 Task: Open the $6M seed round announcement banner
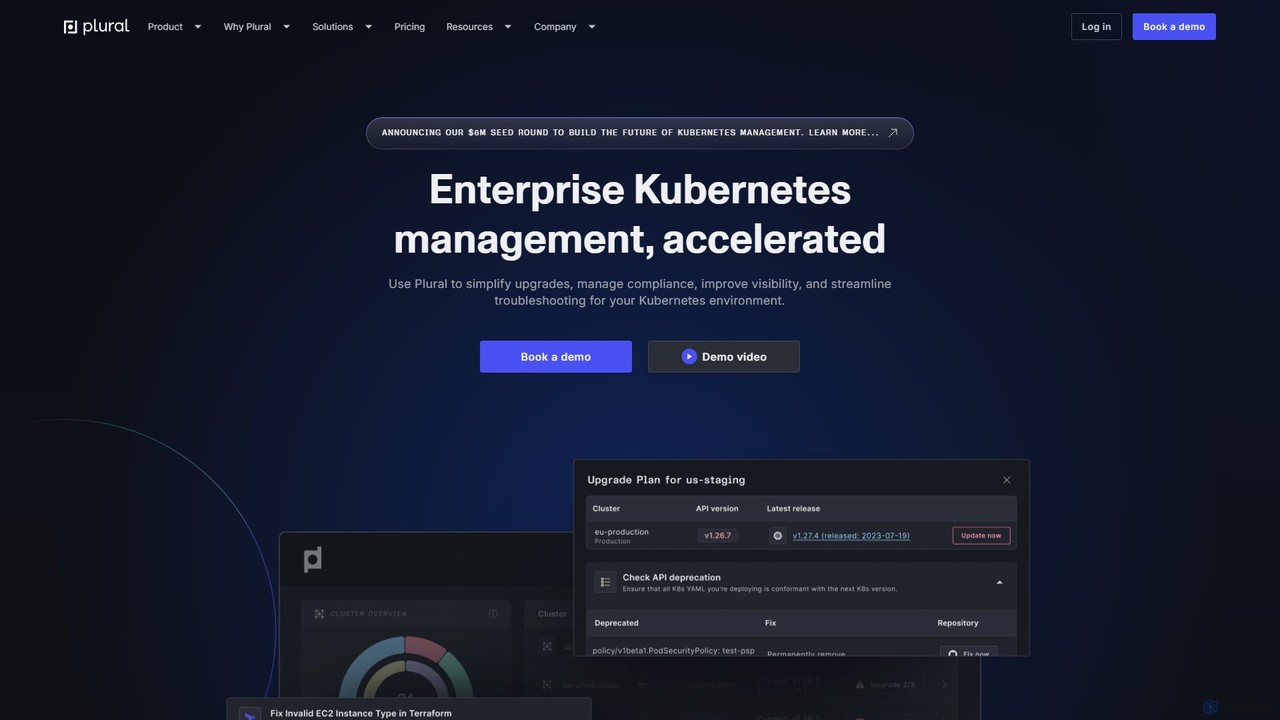point(640,133)
